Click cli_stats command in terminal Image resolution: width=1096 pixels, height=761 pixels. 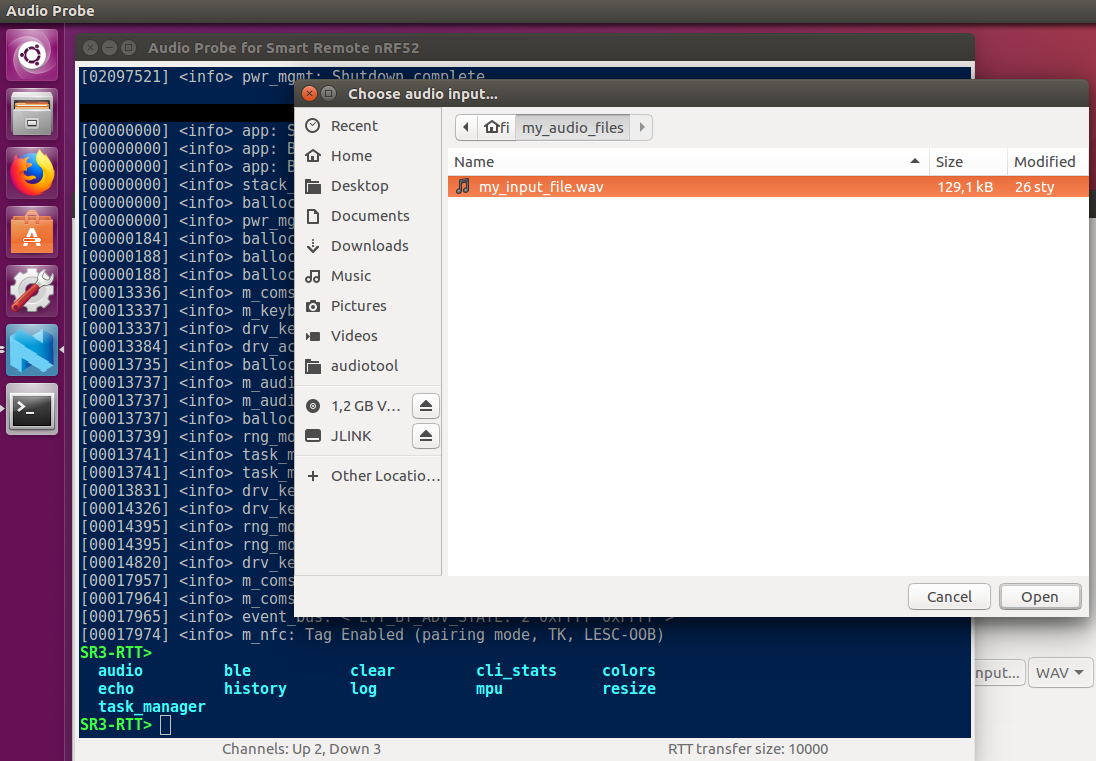point(517,671)
